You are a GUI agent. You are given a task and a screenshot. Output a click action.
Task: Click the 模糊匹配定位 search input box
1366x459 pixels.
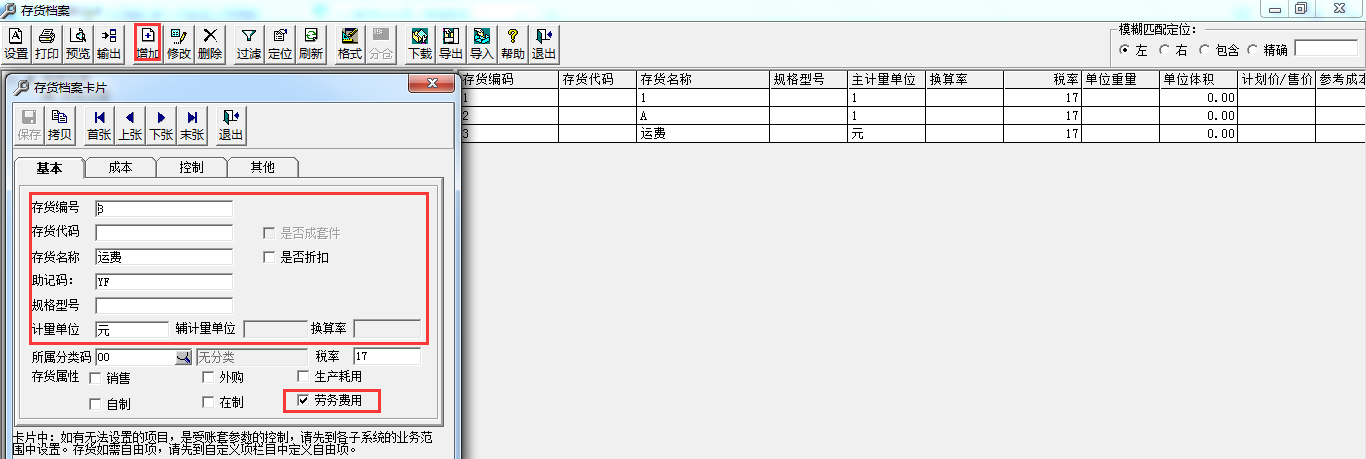pyautogui.click(x=1326, y=48)
